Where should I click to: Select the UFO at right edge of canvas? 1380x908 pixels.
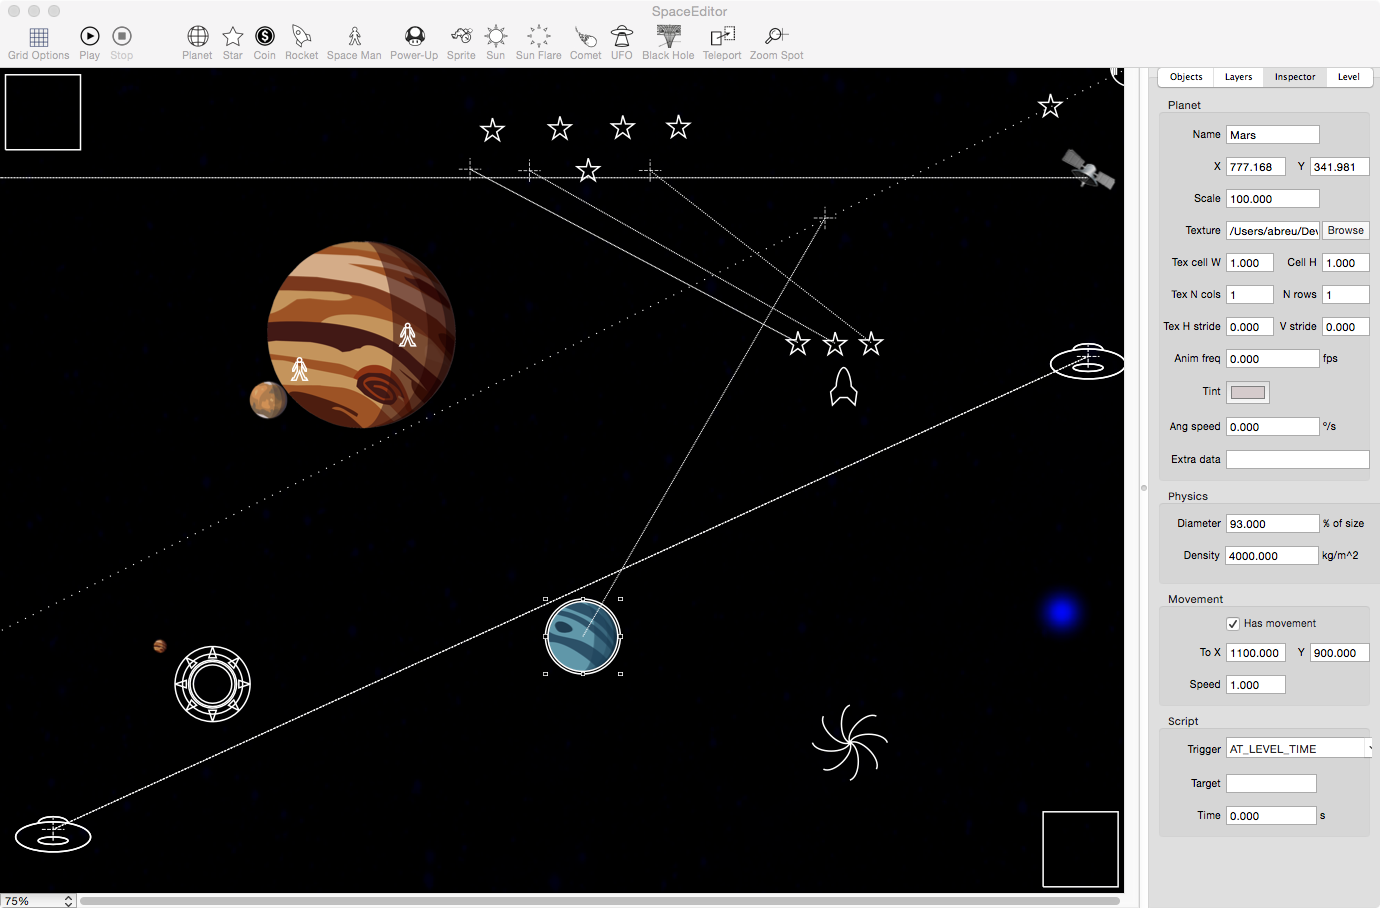click(x=1087, y=361)
